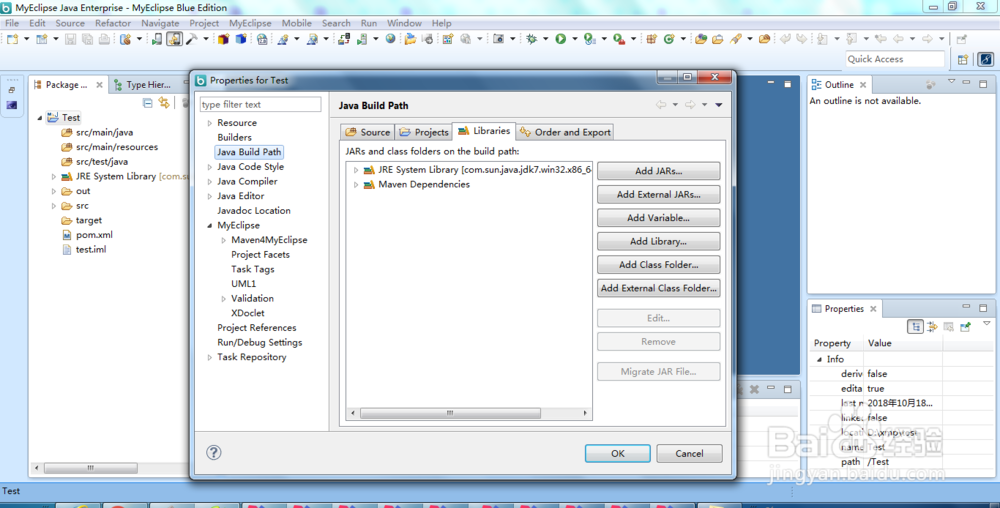Viewport: 1000px width, 508px height.
Task: Click Collapse All icon in Package Explorer
Action: [148, 103]
